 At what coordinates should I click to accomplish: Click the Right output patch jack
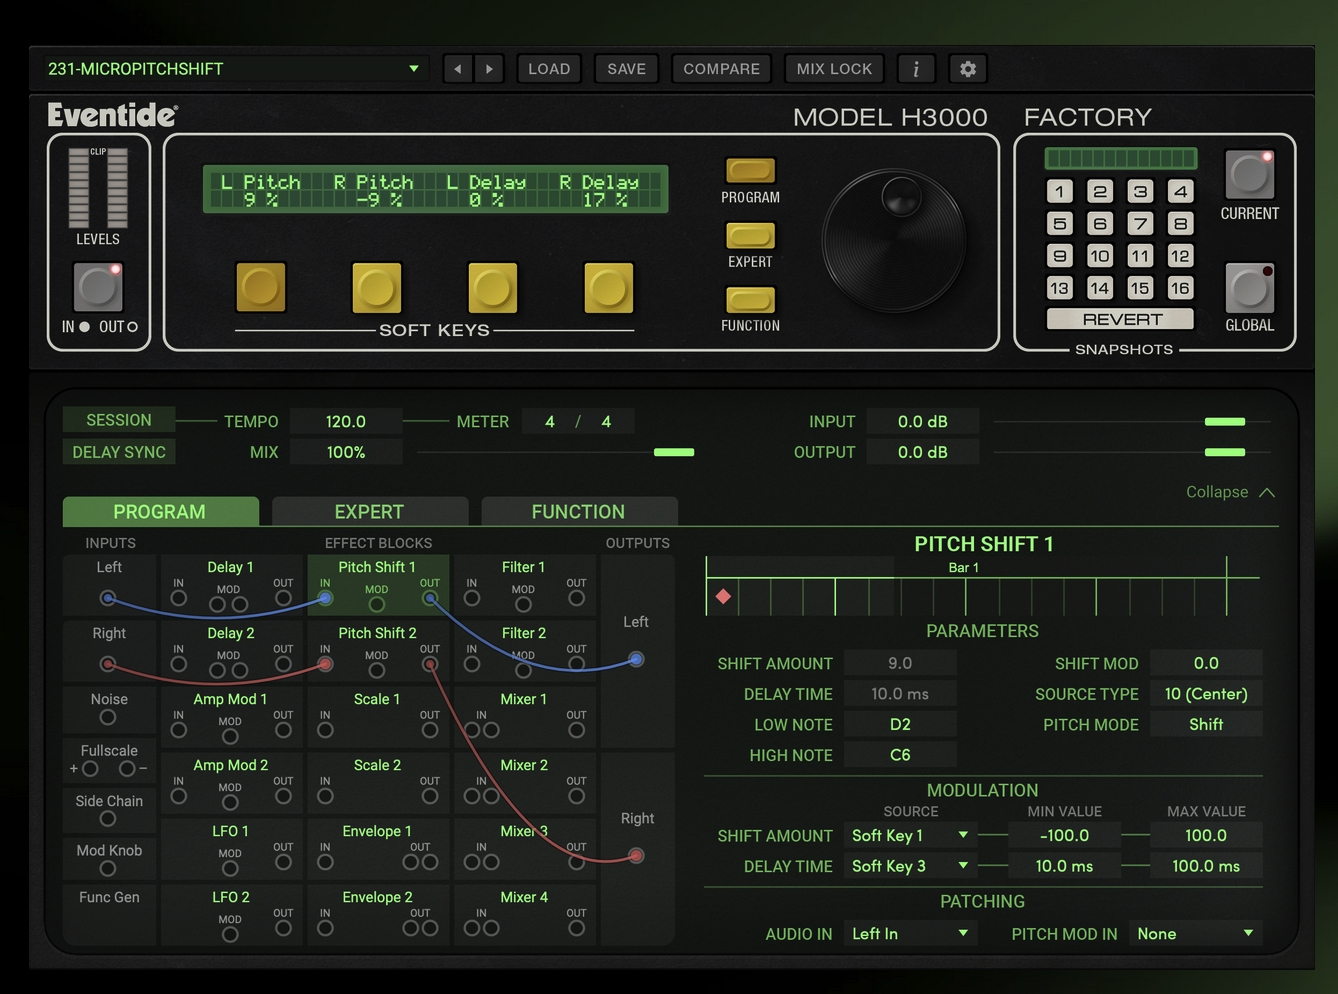click(636, 855)
